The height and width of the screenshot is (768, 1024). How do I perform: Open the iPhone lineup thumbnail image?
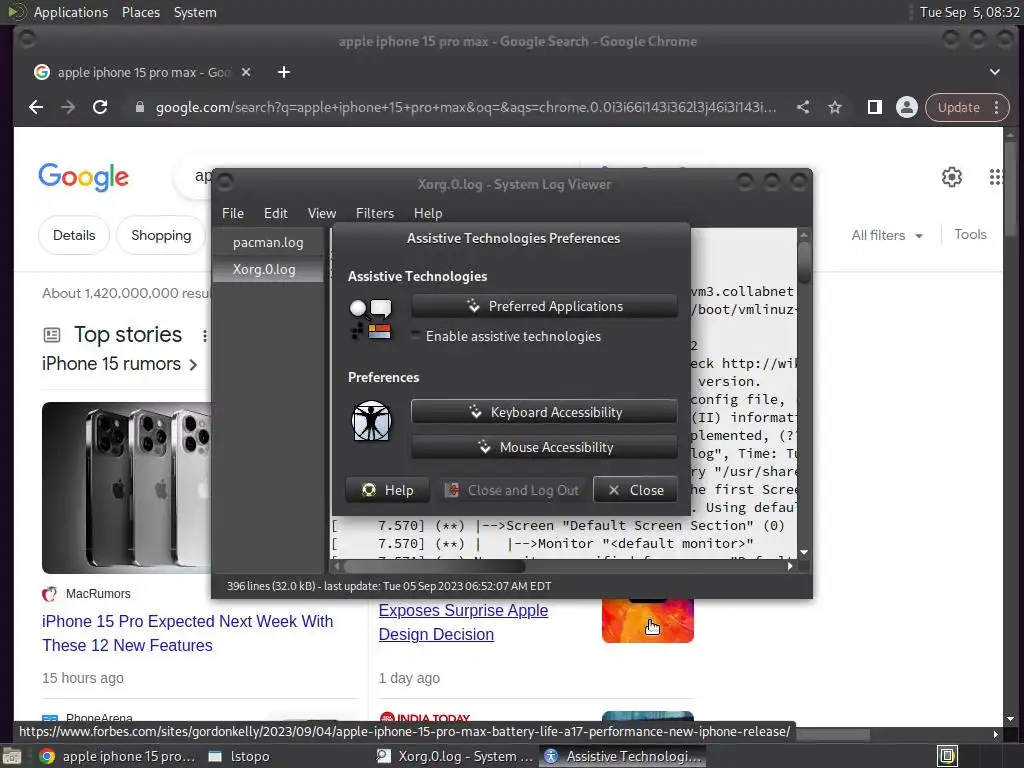[127, 487]
